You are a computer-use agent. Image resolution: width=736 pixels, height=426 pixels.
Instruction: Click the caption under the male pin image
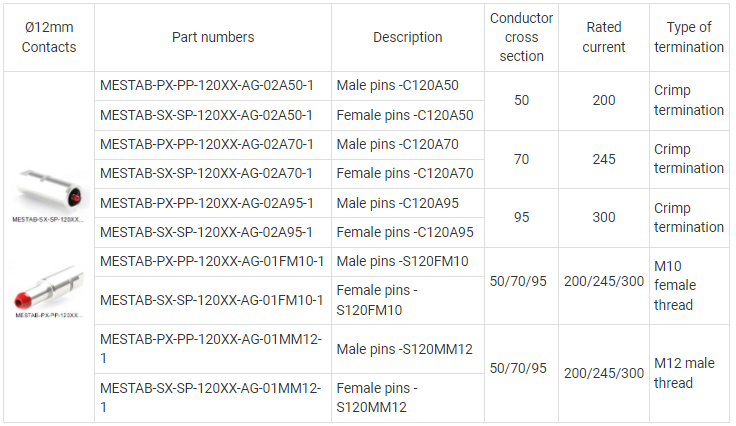click(49, 314)
